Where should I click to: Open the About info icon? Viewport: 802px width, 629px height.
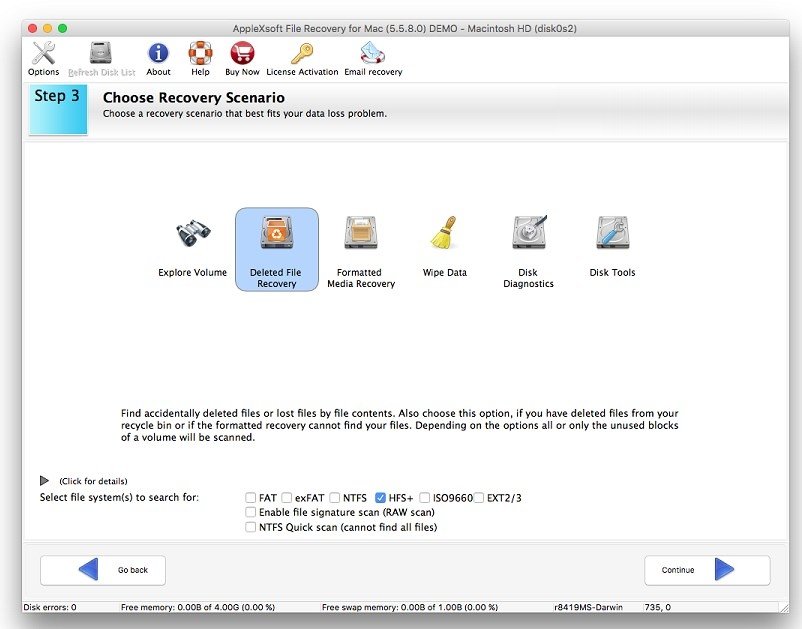158,53
